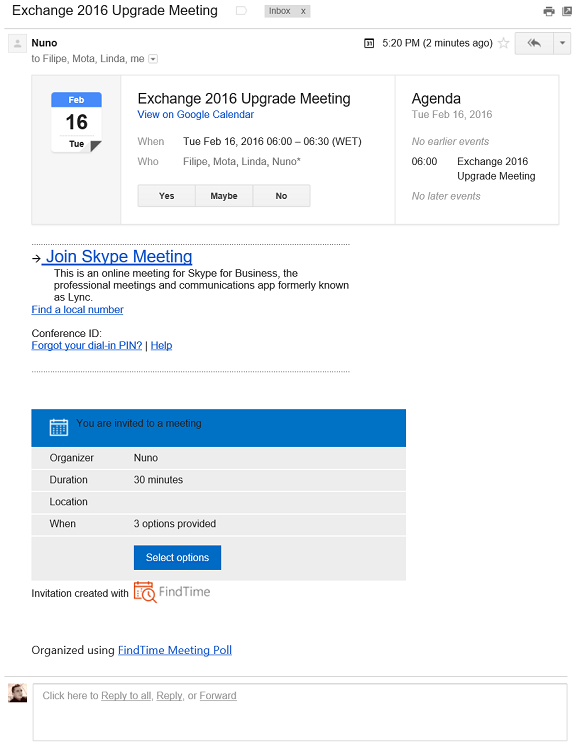Remove the Inbox label with x
The width and height of the screenshot is (575, 745).
click(x=303, y=11)
